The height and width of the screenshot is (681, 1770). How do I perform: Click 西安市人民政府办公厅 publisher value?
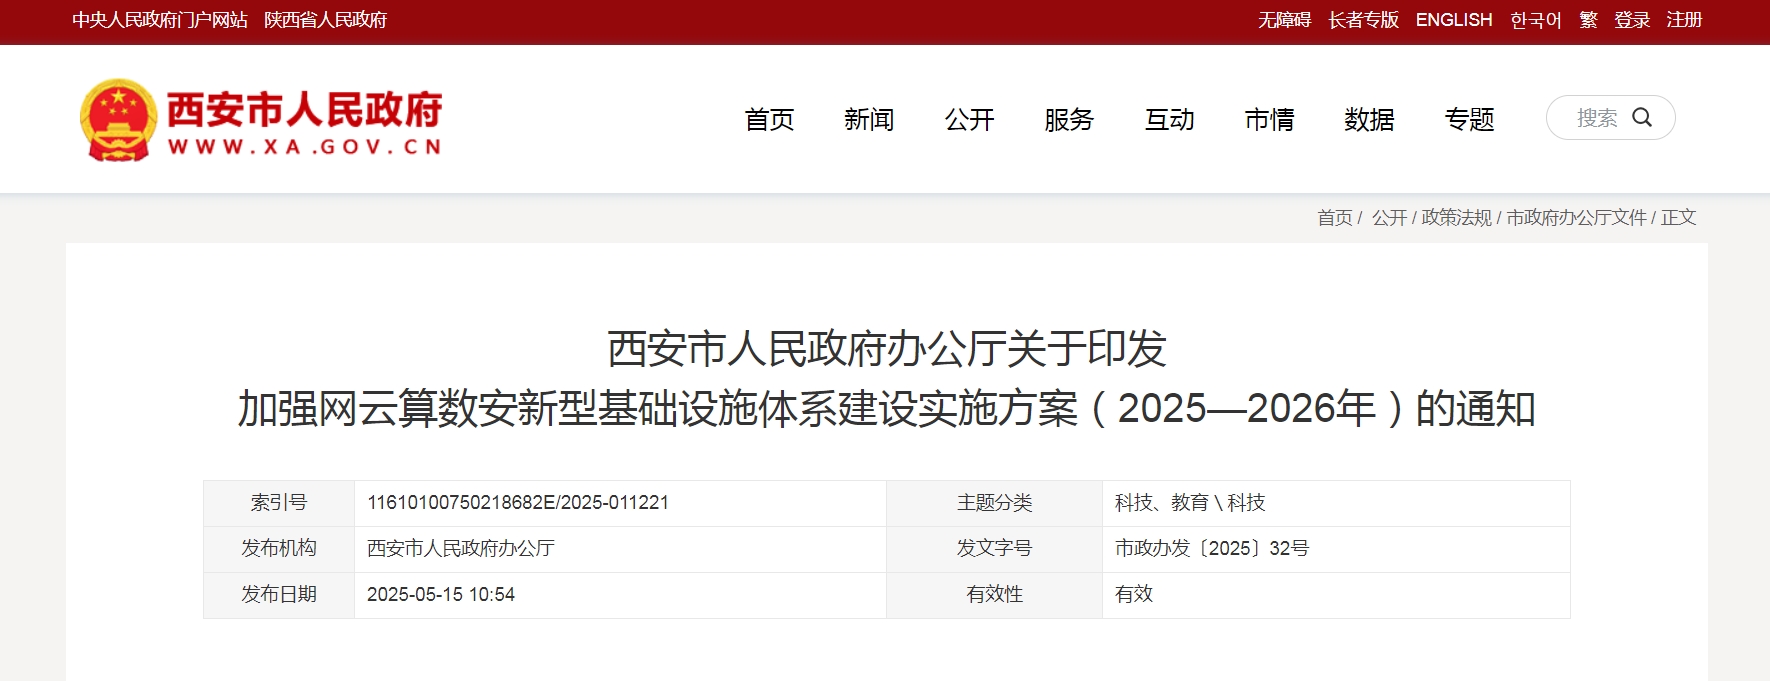click(461, 549)
